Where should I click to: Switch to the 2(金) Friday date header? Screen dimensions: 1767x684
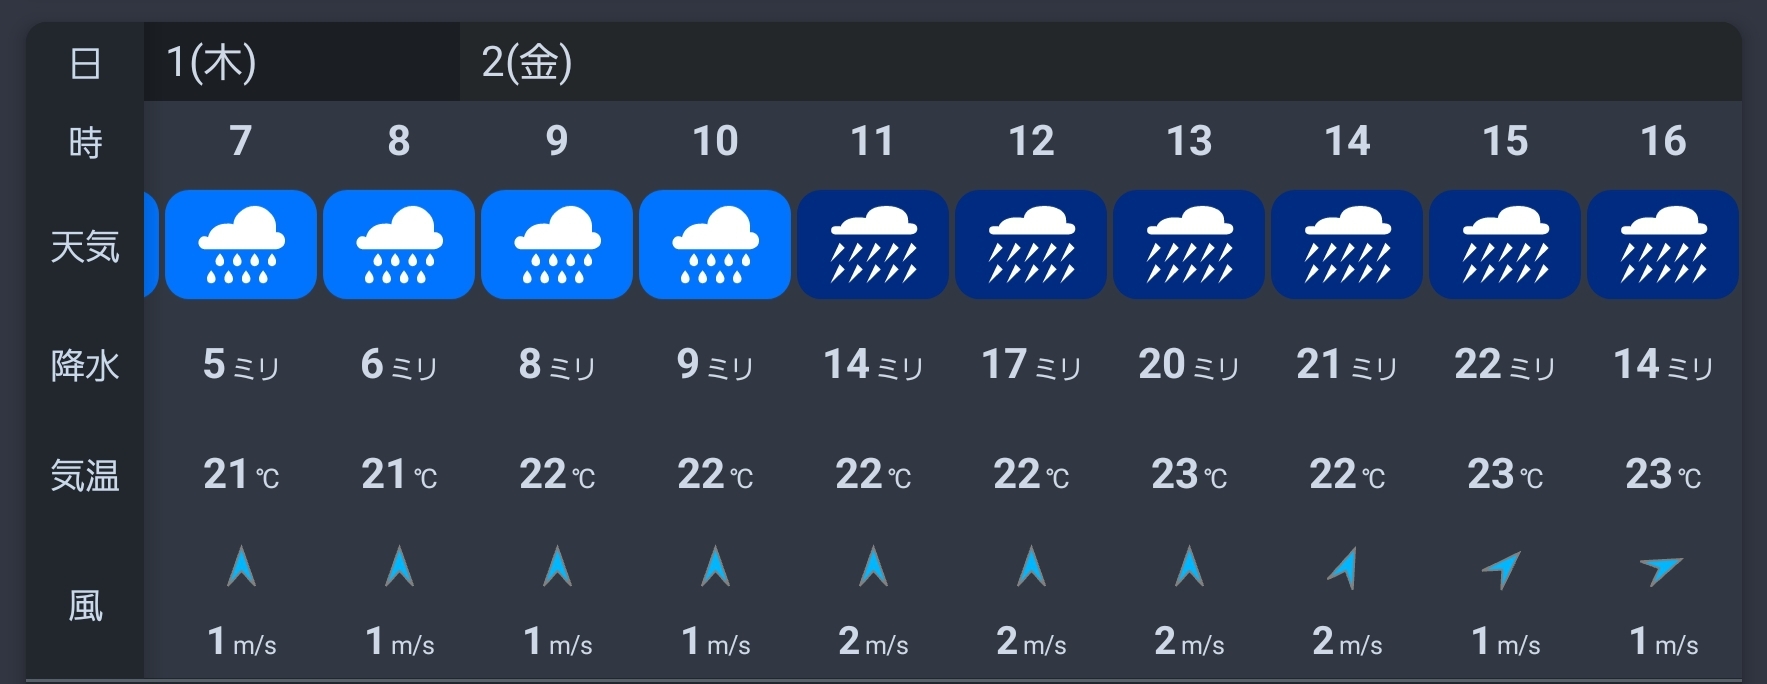click(527, 63)
